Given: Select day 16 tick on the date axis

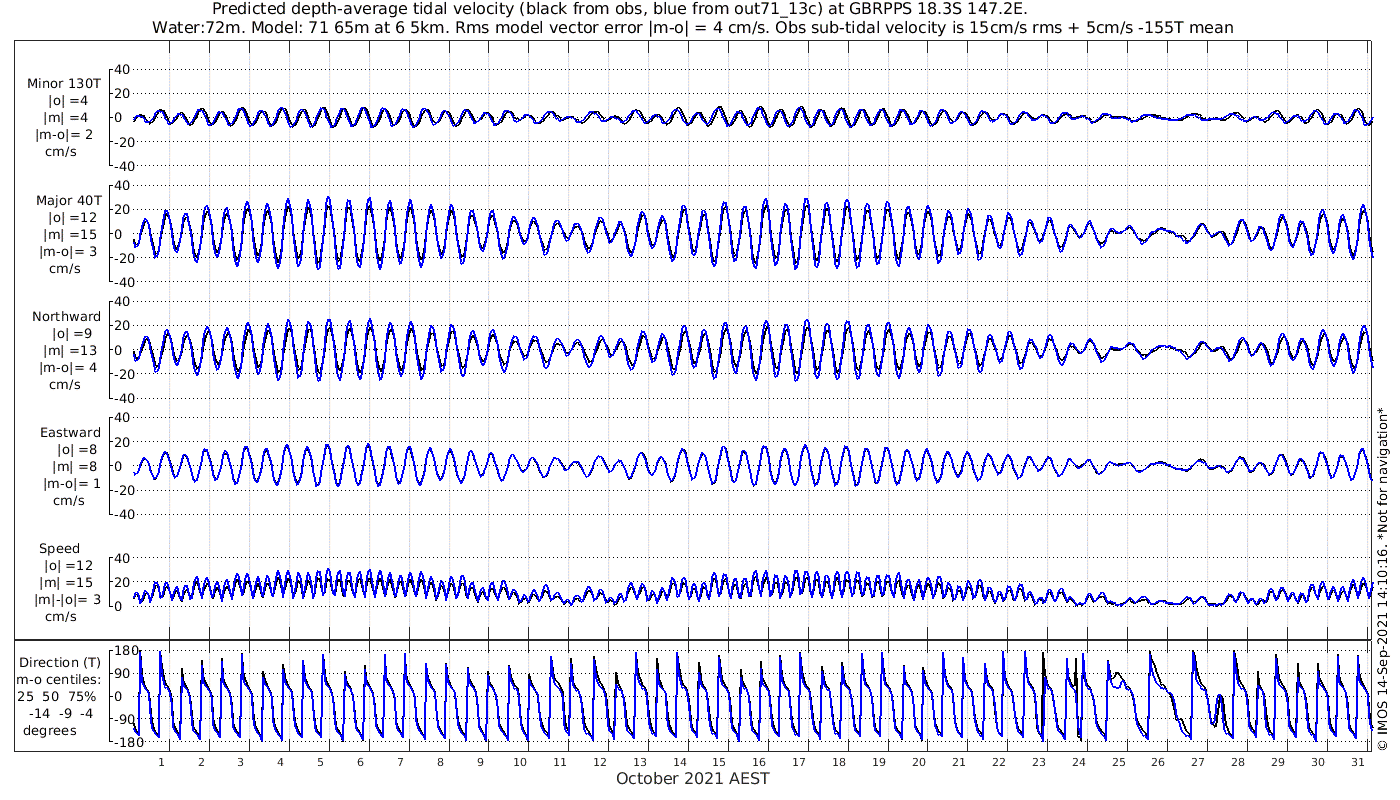Looking at the screenshot, I should 759,761.
